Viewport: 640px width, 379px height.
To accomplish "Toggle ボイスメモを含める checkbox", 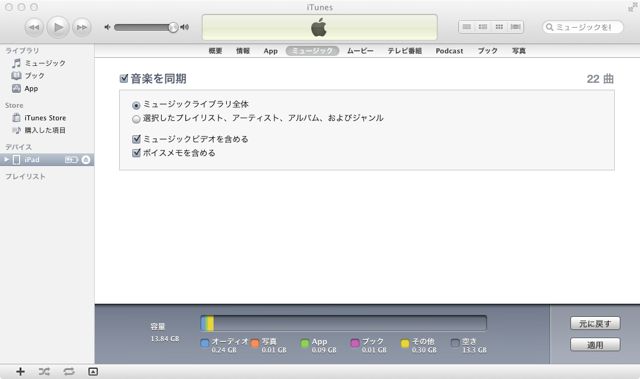I will tap(137, 153).
